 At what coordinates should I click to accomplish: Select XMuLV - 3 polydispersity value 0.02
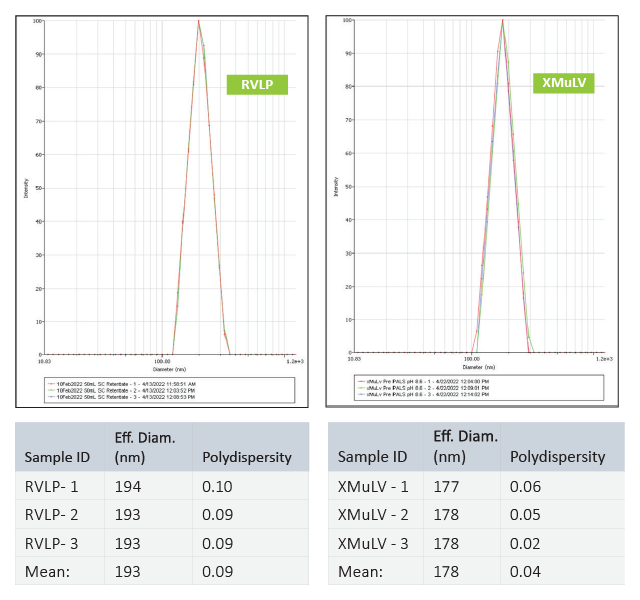524,543
